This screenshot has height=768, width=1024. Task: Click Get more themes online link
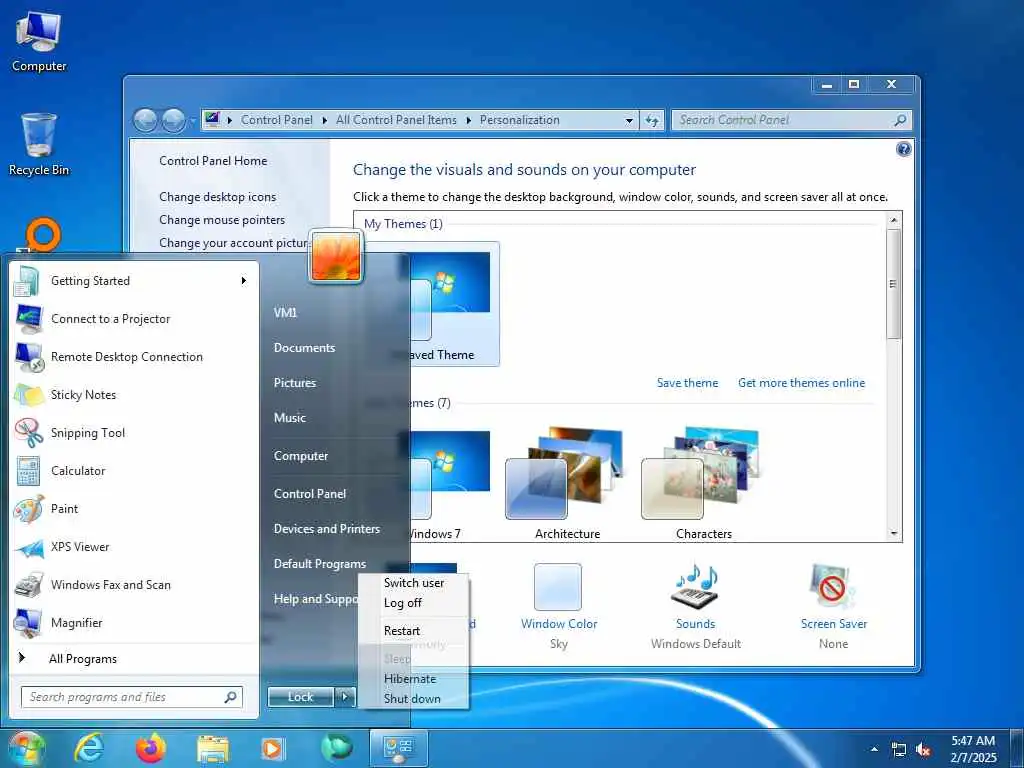coord(801,383)
